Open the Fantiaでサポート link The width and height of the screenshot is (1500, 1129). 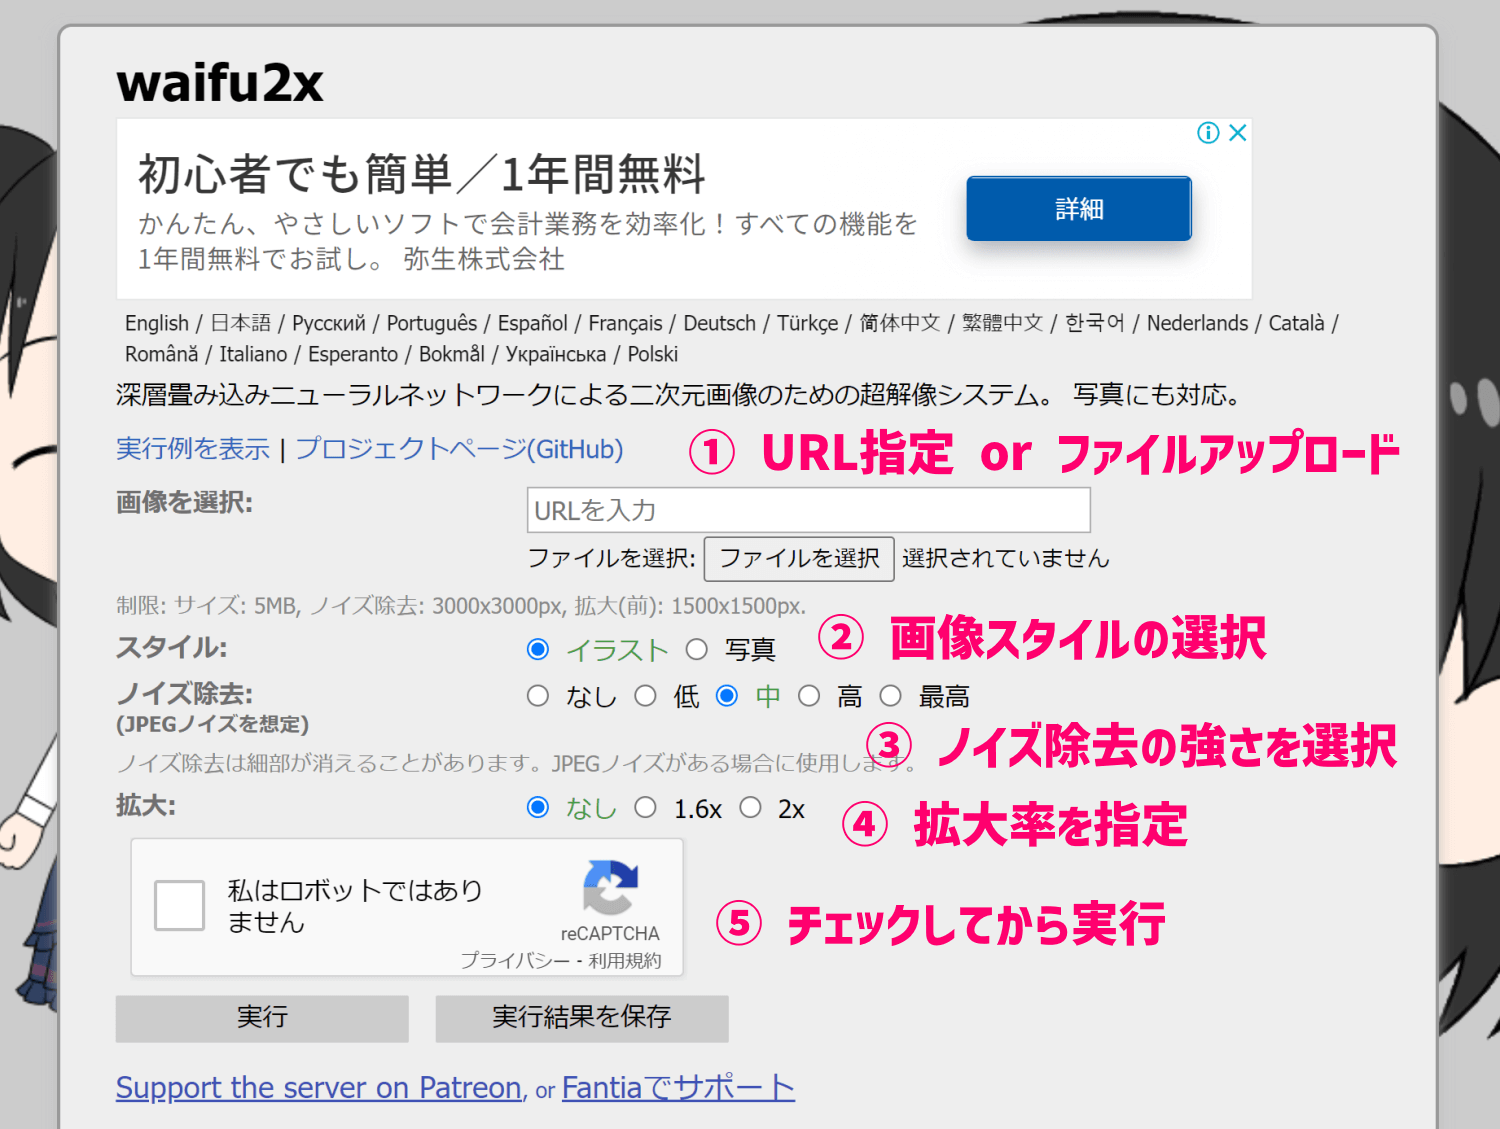tap(678, 1088)
